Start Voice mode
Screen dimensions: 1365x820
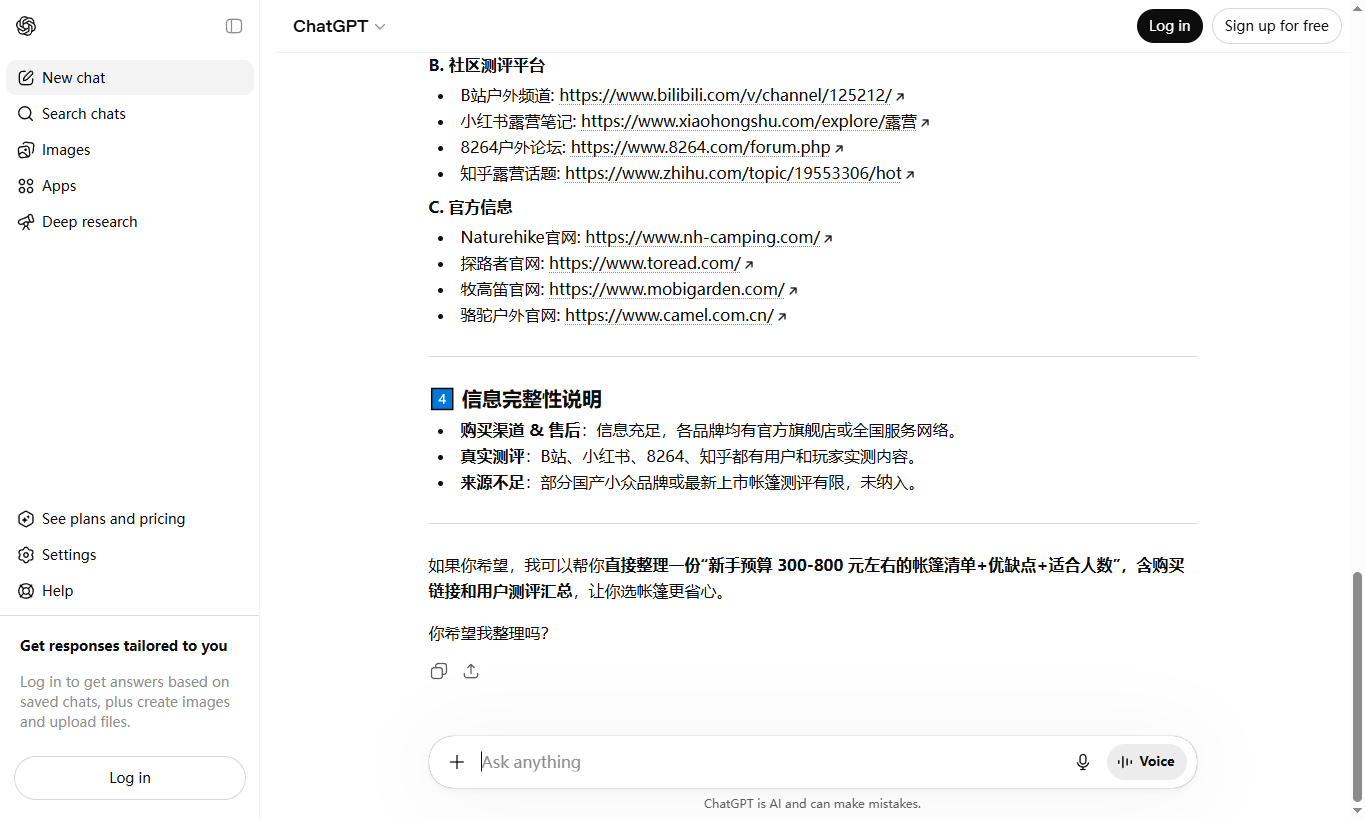pyautogui.click(x=1147, y=762)
